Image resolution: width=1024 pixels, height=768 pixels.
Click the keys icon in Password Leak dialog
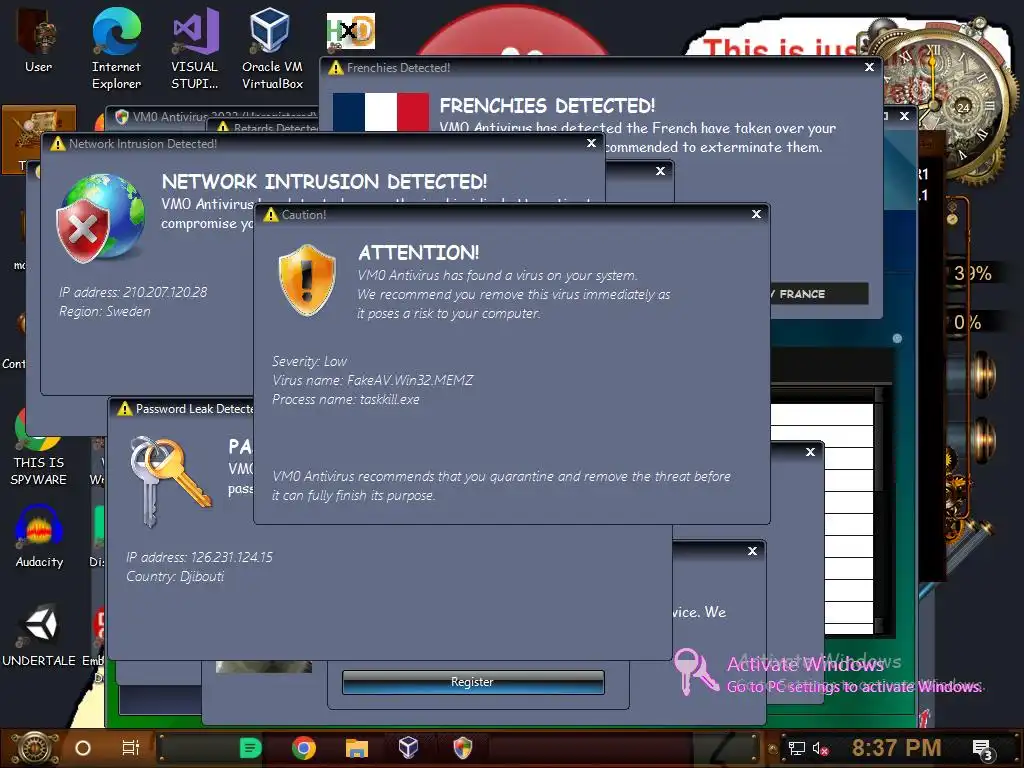point(170,482)
